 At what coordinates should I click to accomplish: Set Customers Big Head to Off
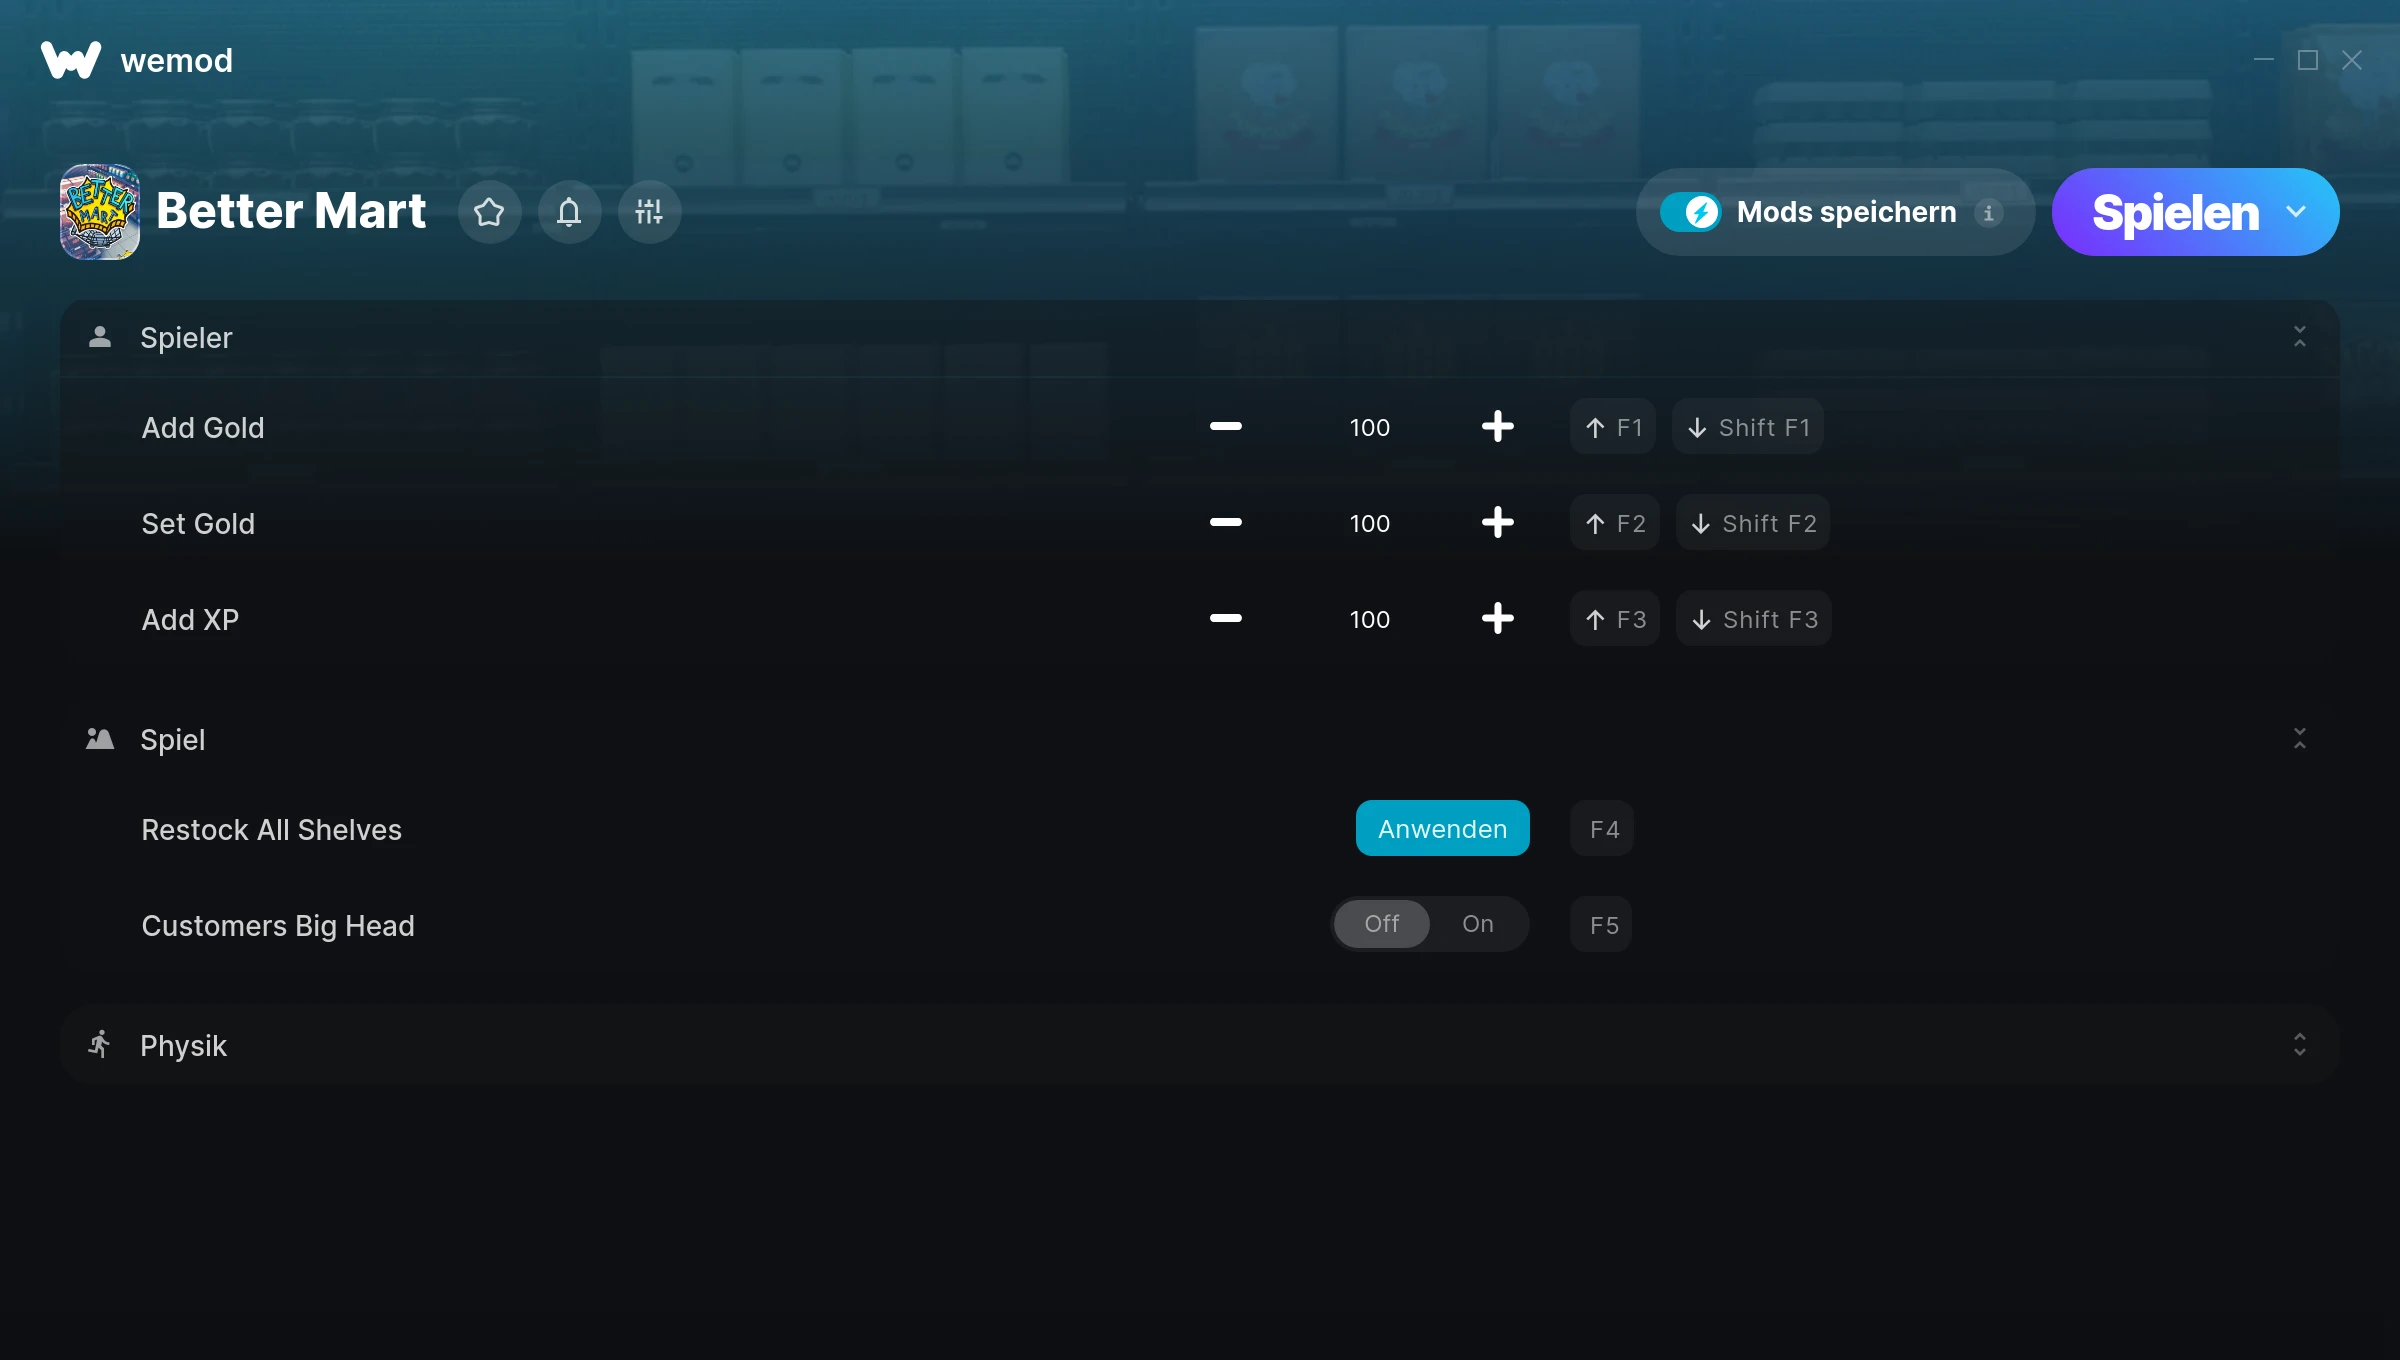(1381, 924)
